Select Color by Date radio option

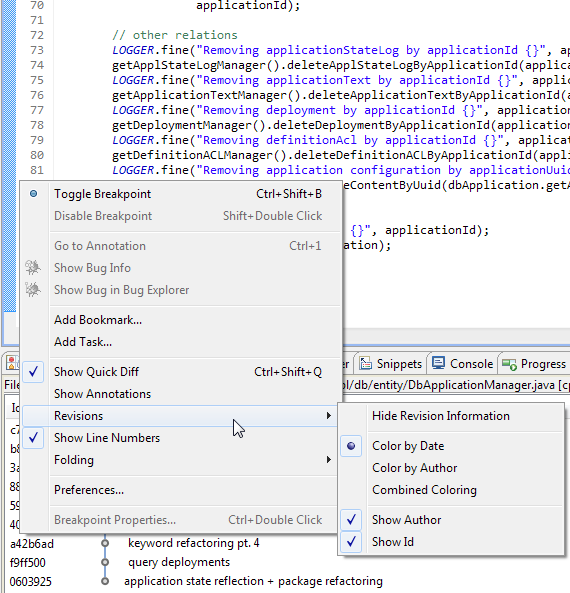451,446
